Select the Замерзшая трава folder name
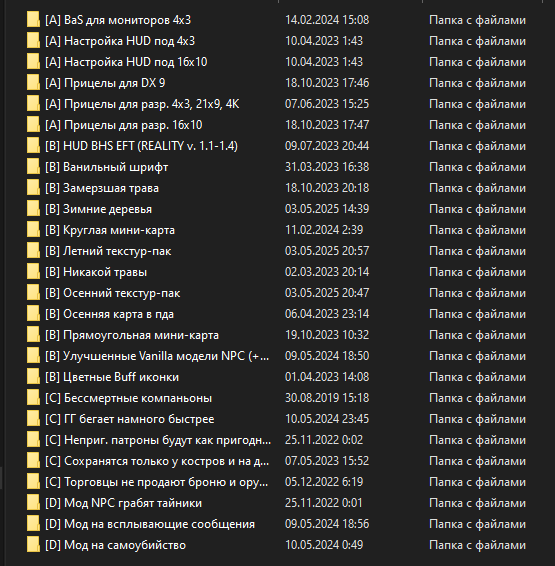Image resolution: width=555 pixels, height=566 pixels. tap(102, 188)
